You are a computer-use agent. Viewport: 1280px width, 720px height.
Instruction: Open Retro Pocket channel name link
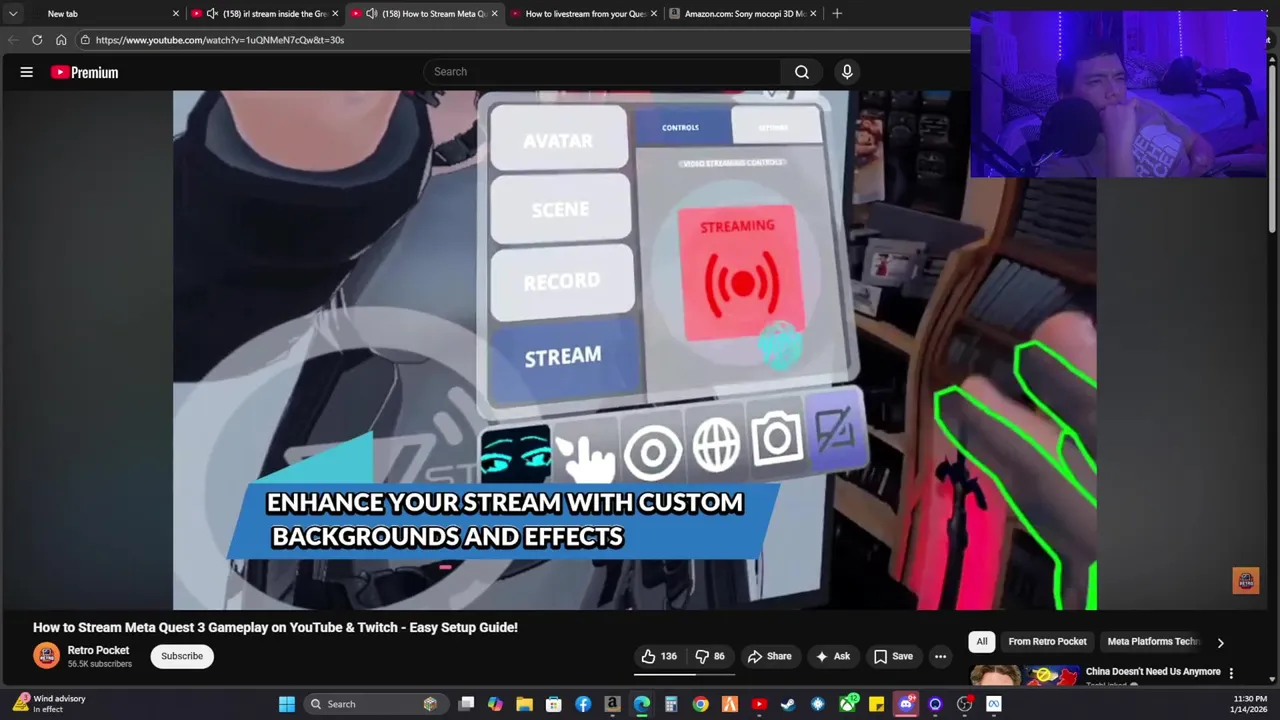tap(98, 650)
